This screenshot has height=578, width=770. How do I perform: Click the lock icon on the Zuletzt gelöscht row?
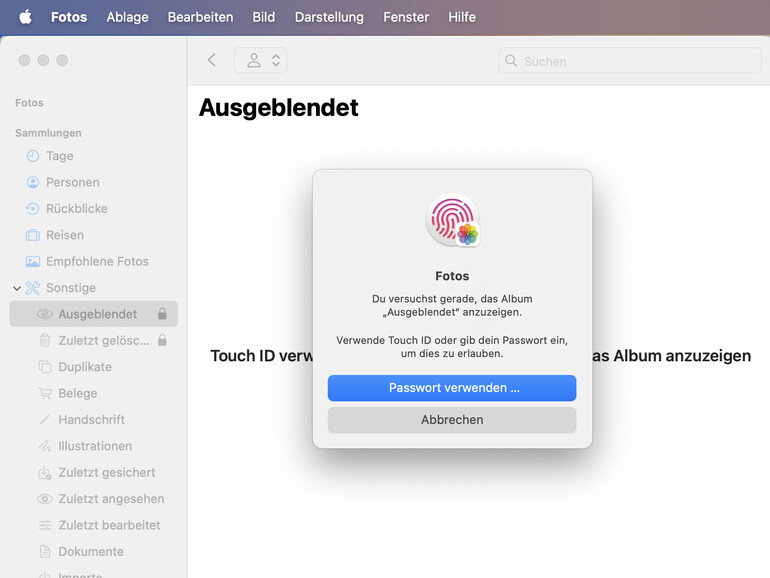pos(162,340)
